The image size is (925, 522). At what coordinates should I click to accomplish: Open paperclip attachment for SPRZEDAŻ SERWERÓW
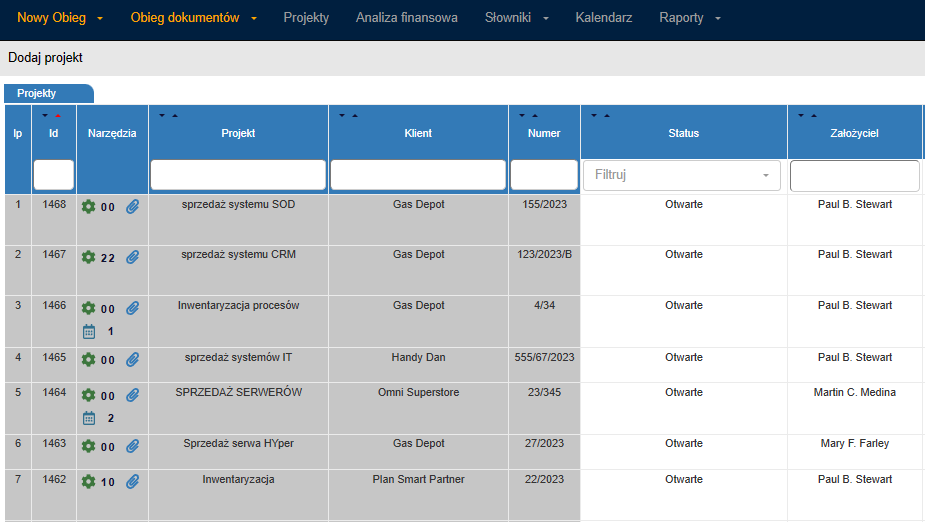pyautogui.click(x=133, y=395)
